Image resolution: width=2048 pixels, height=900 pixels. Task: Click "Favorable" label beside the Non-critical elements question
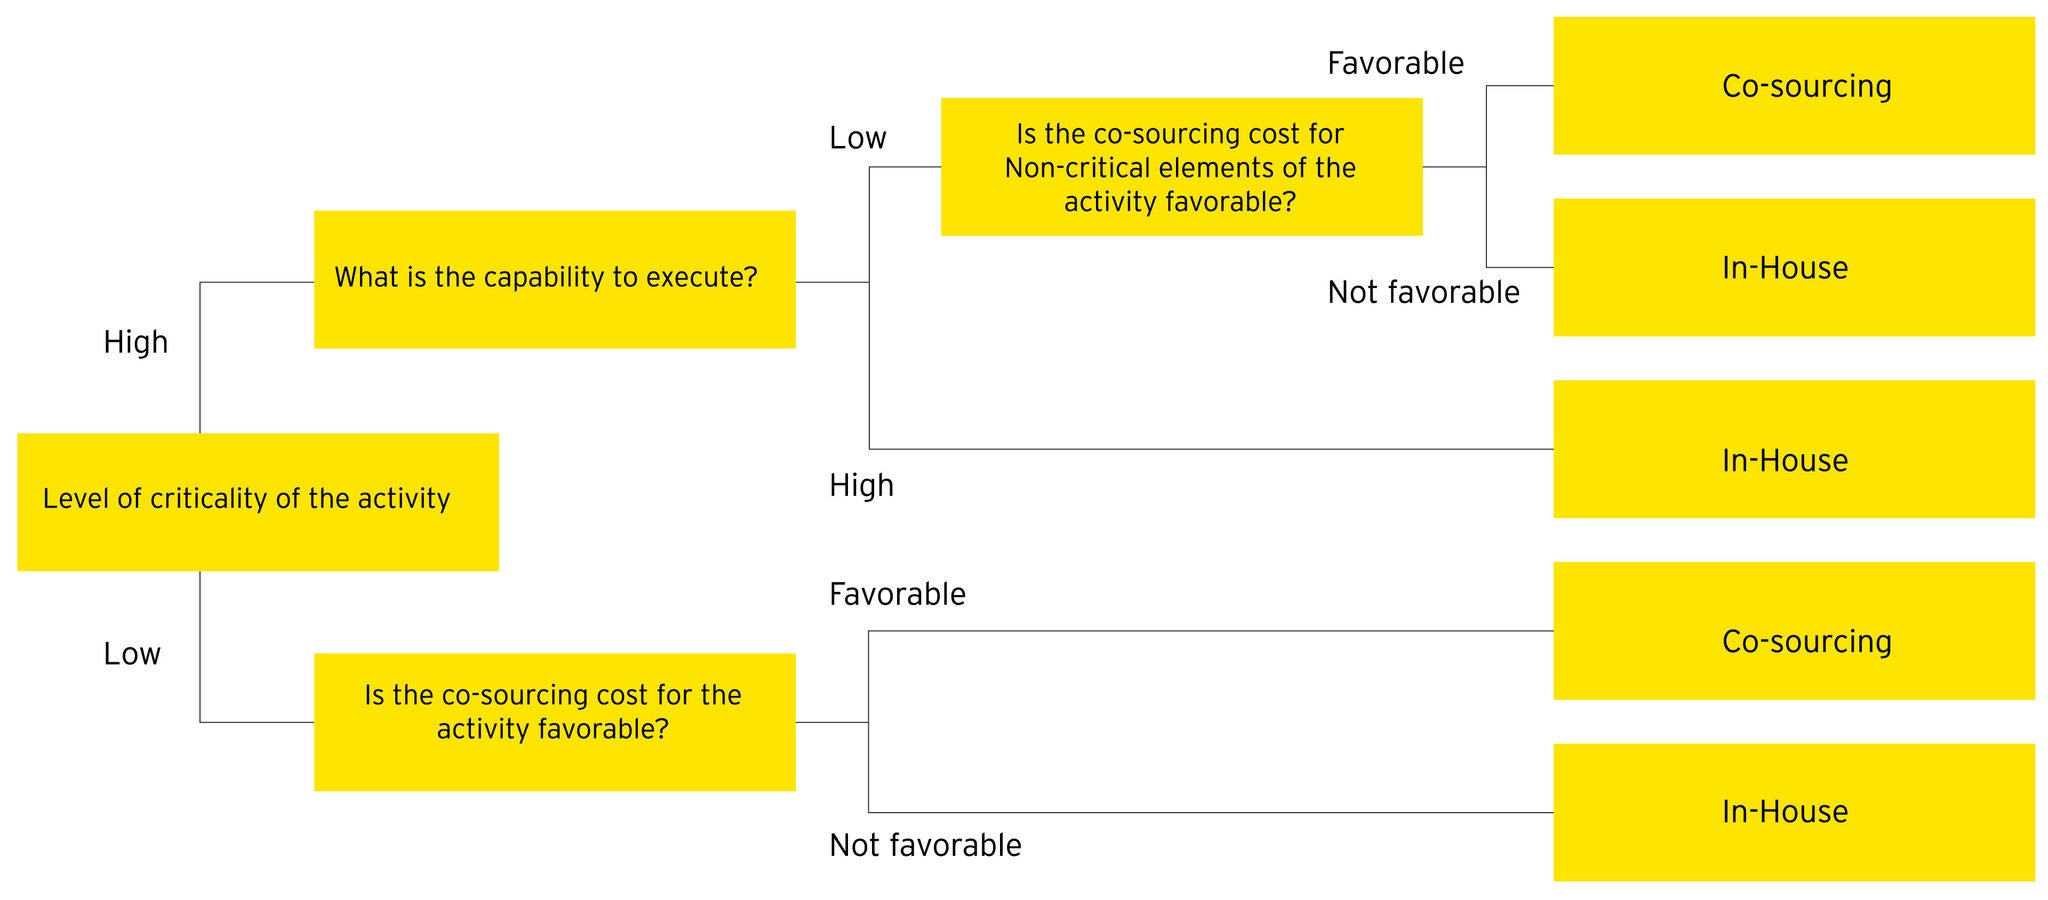point(1395,64)
